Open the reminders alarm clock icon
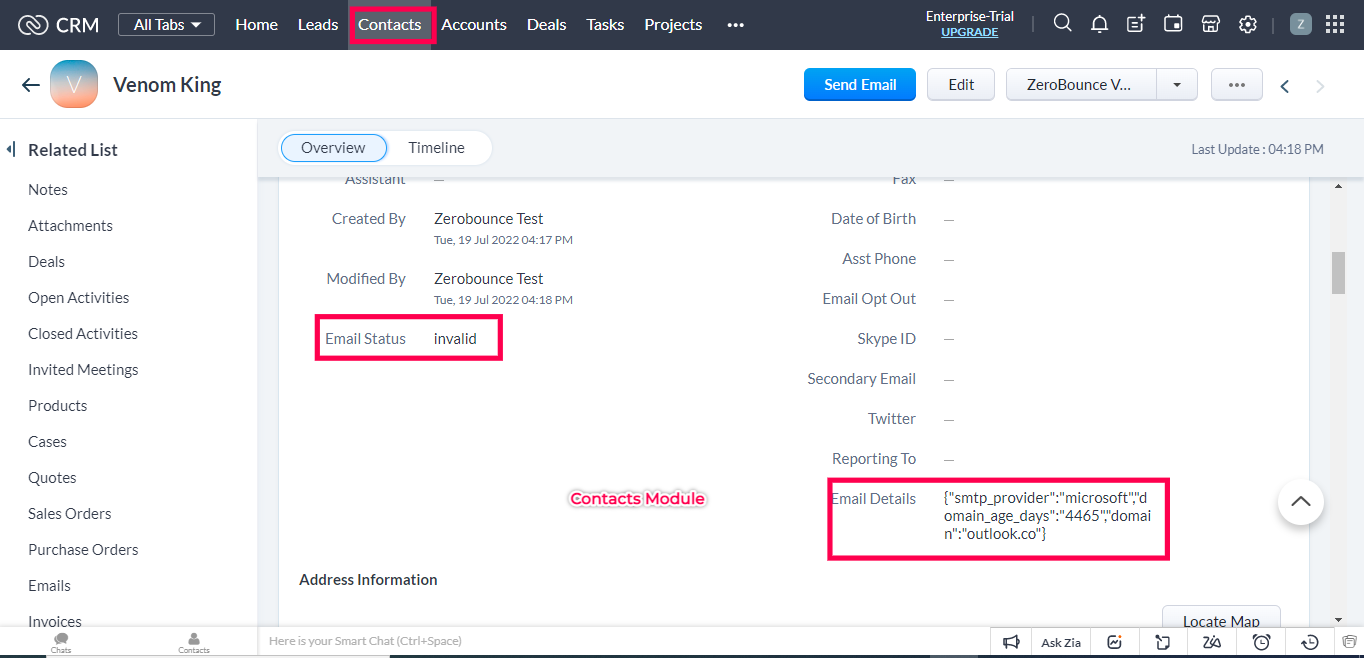The image size is (1364, 658). 1262,642
